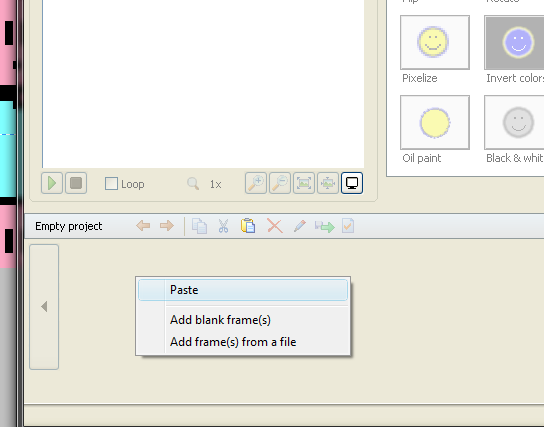Click the frame properties checkmark page icon
The width and height of the screenshot is (544, 427).
click(348, 226)
